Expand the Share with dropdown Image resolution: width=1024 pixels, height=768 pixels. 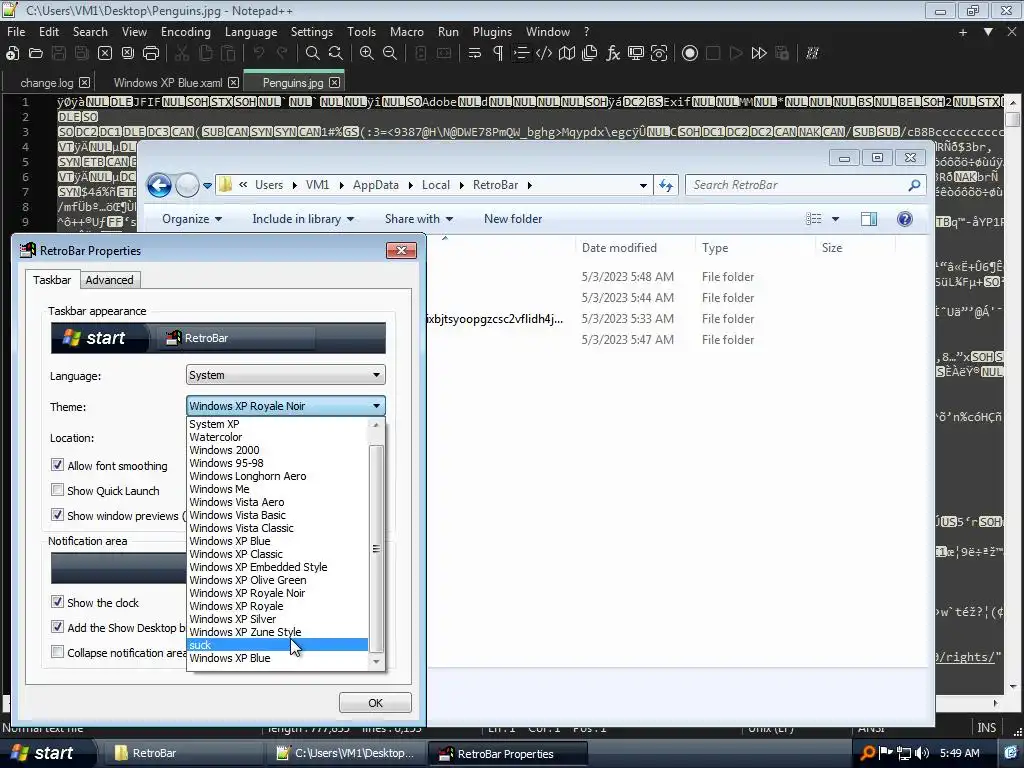point(419,219)
